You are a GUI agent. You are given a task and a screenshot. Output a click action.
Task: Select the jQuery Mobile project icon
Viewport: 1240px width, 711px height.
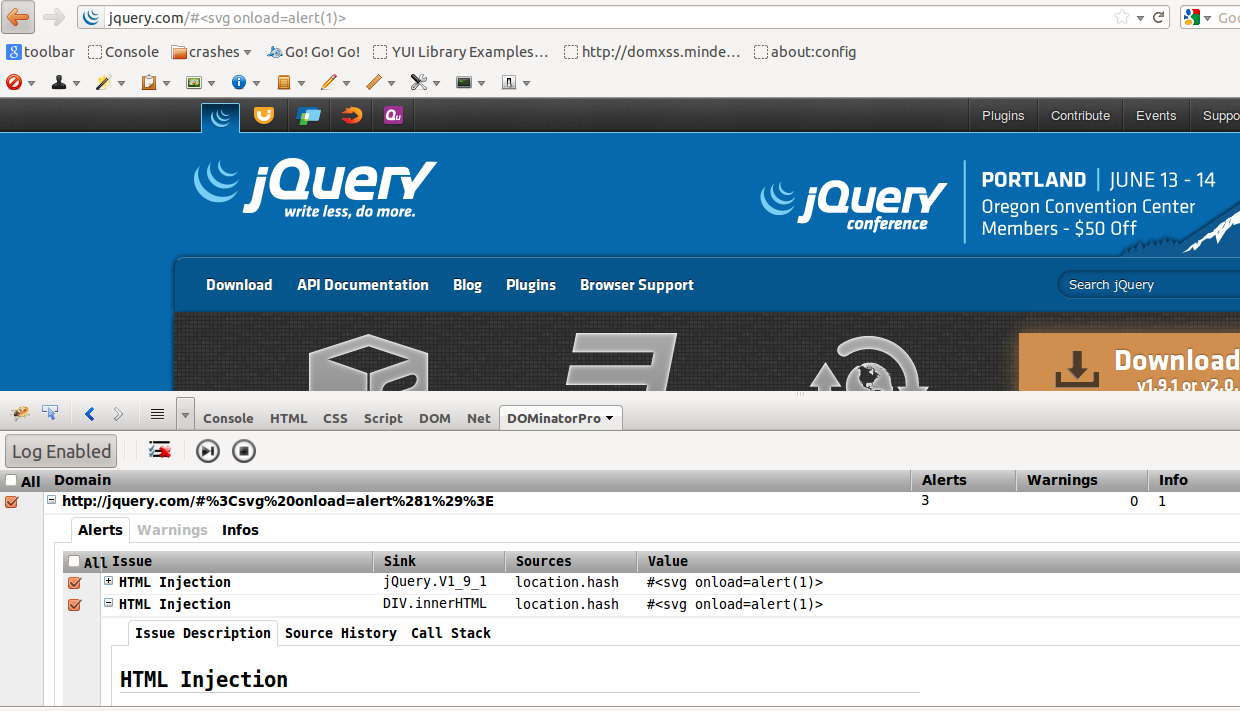tap(308, 116)
